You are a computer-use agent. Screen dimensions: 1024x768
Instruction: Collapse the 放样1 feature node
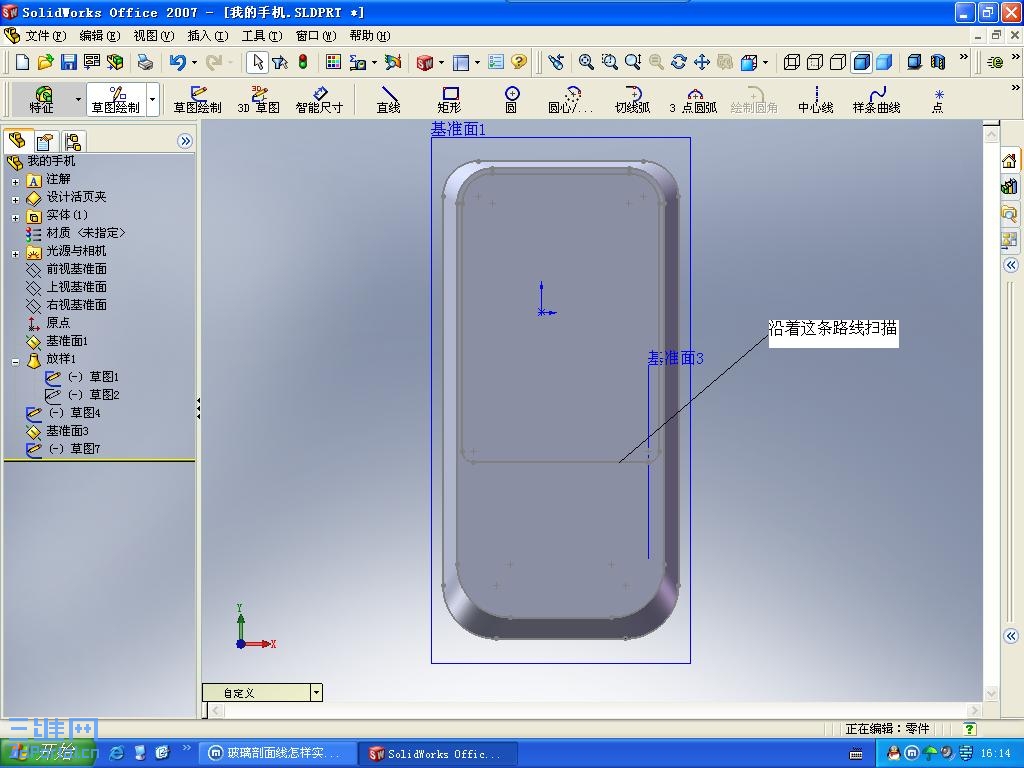[x=16, y=361]
